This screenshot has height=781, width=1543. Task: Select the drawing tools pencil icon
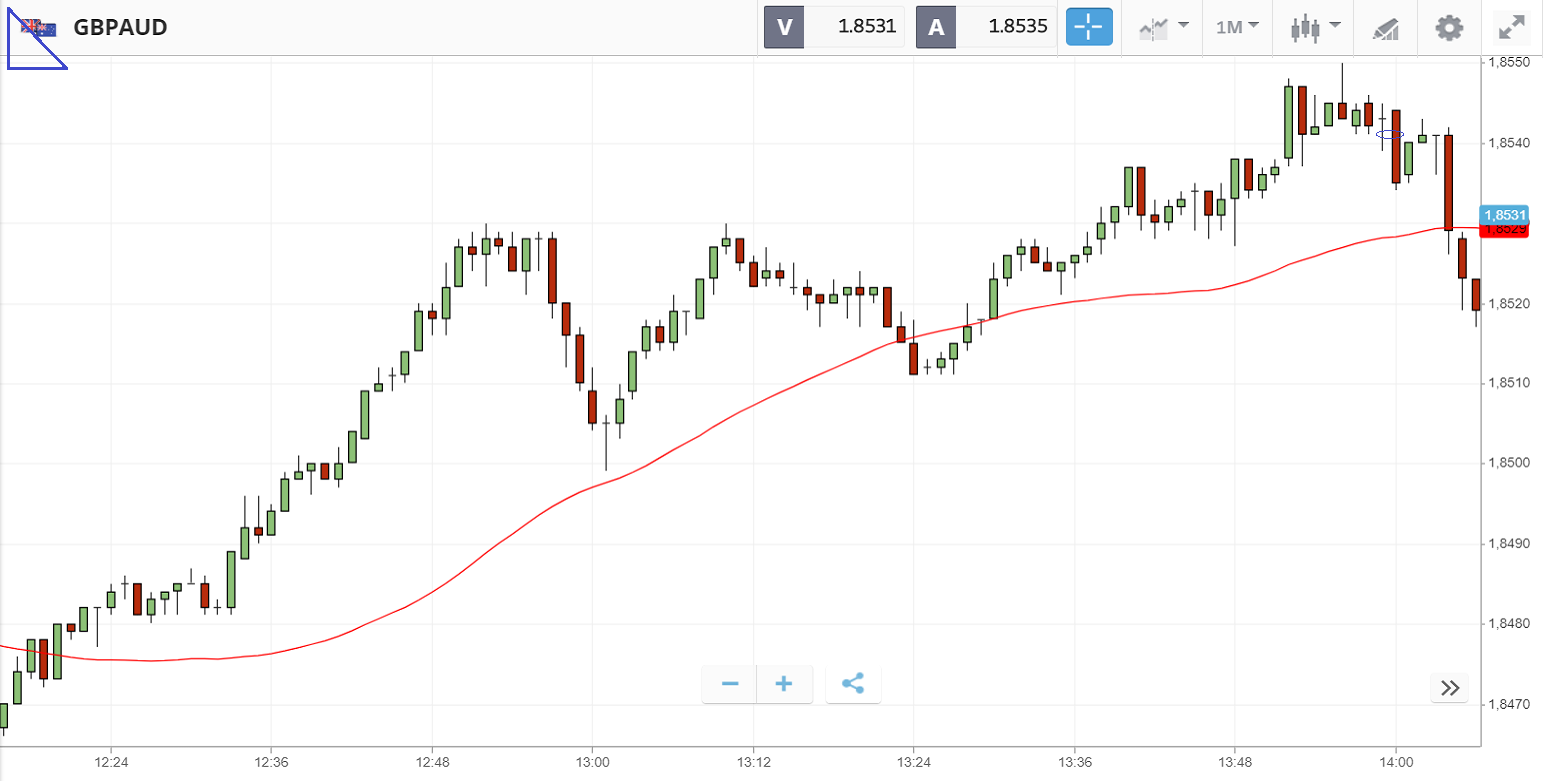(x=1385, y=28)
